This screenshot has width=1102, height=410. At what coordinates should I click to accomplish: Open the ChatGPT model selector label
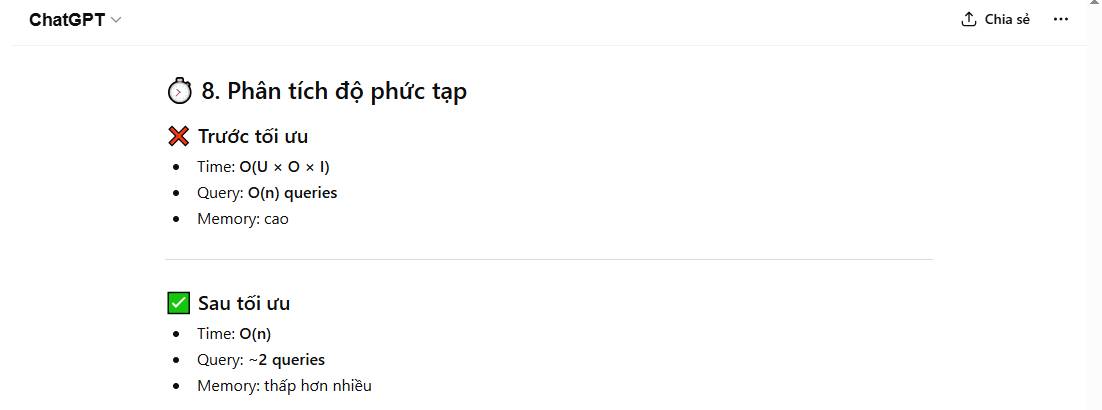(x=67, y=20)
